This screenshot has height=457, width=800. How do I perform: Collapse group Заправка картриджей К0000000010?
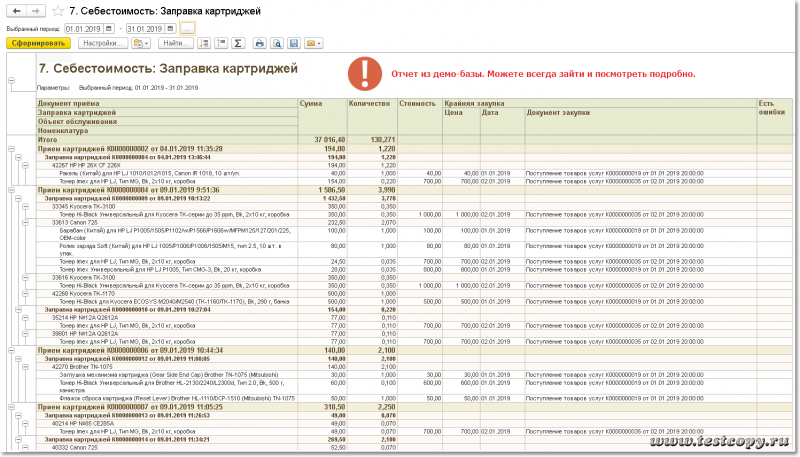(18, 310)
